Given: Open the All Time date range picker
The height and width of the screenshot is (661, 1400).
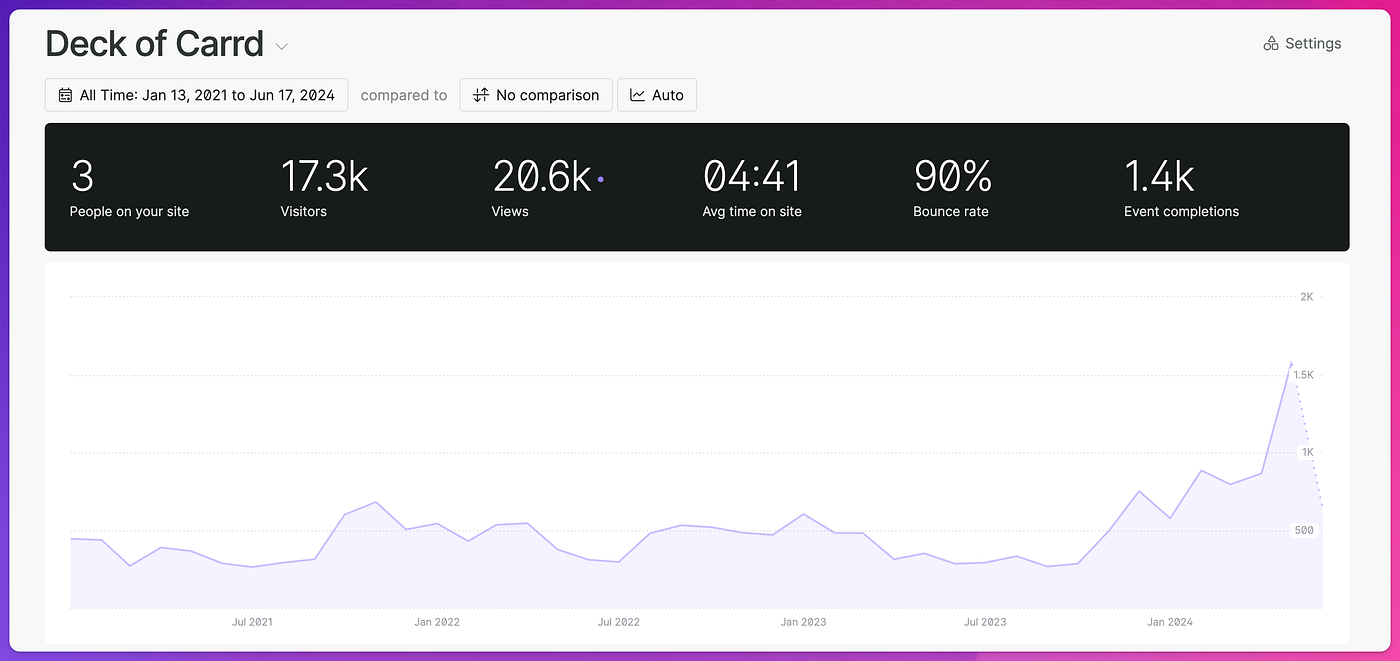Looking at the screenshot, I should tap(197, 95).
